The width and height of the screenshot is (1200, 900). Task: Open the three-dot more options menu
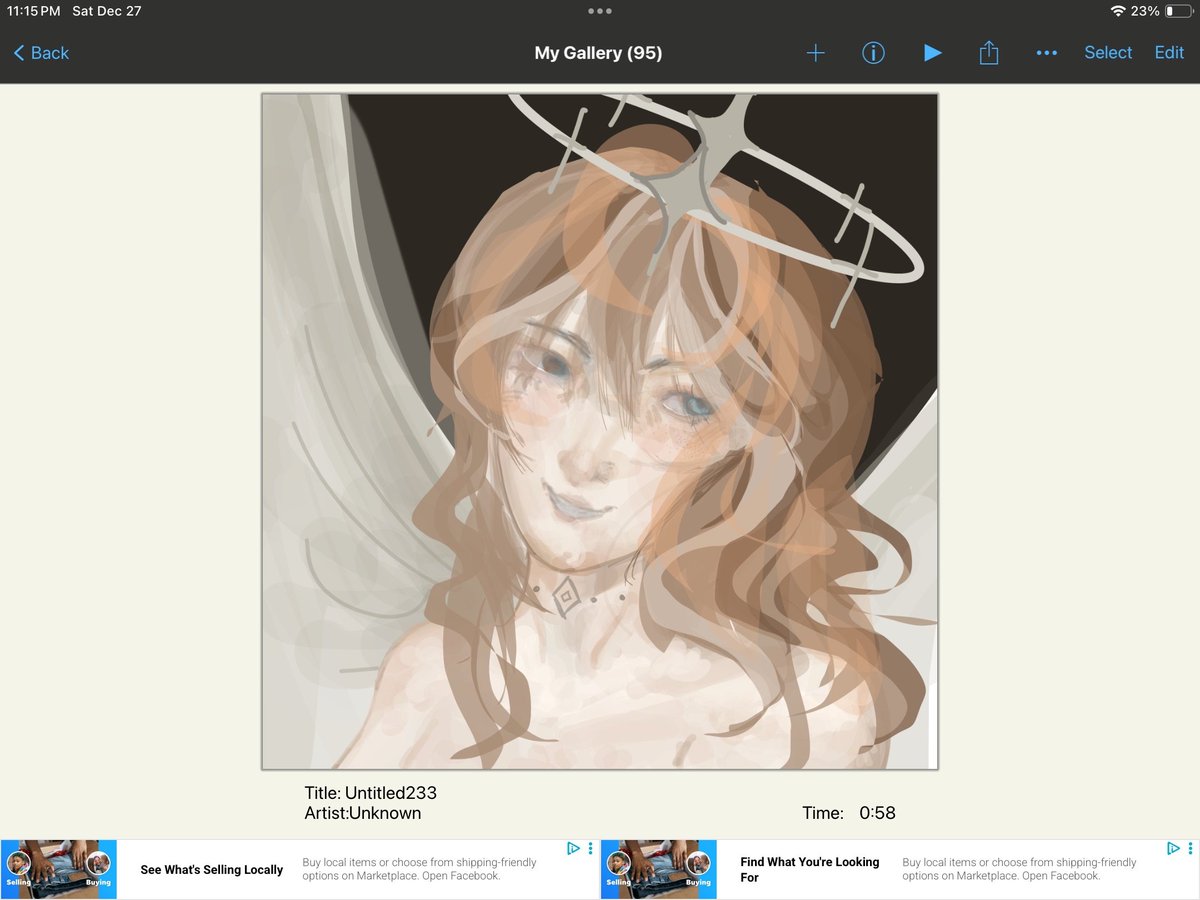pos(1047,53)
